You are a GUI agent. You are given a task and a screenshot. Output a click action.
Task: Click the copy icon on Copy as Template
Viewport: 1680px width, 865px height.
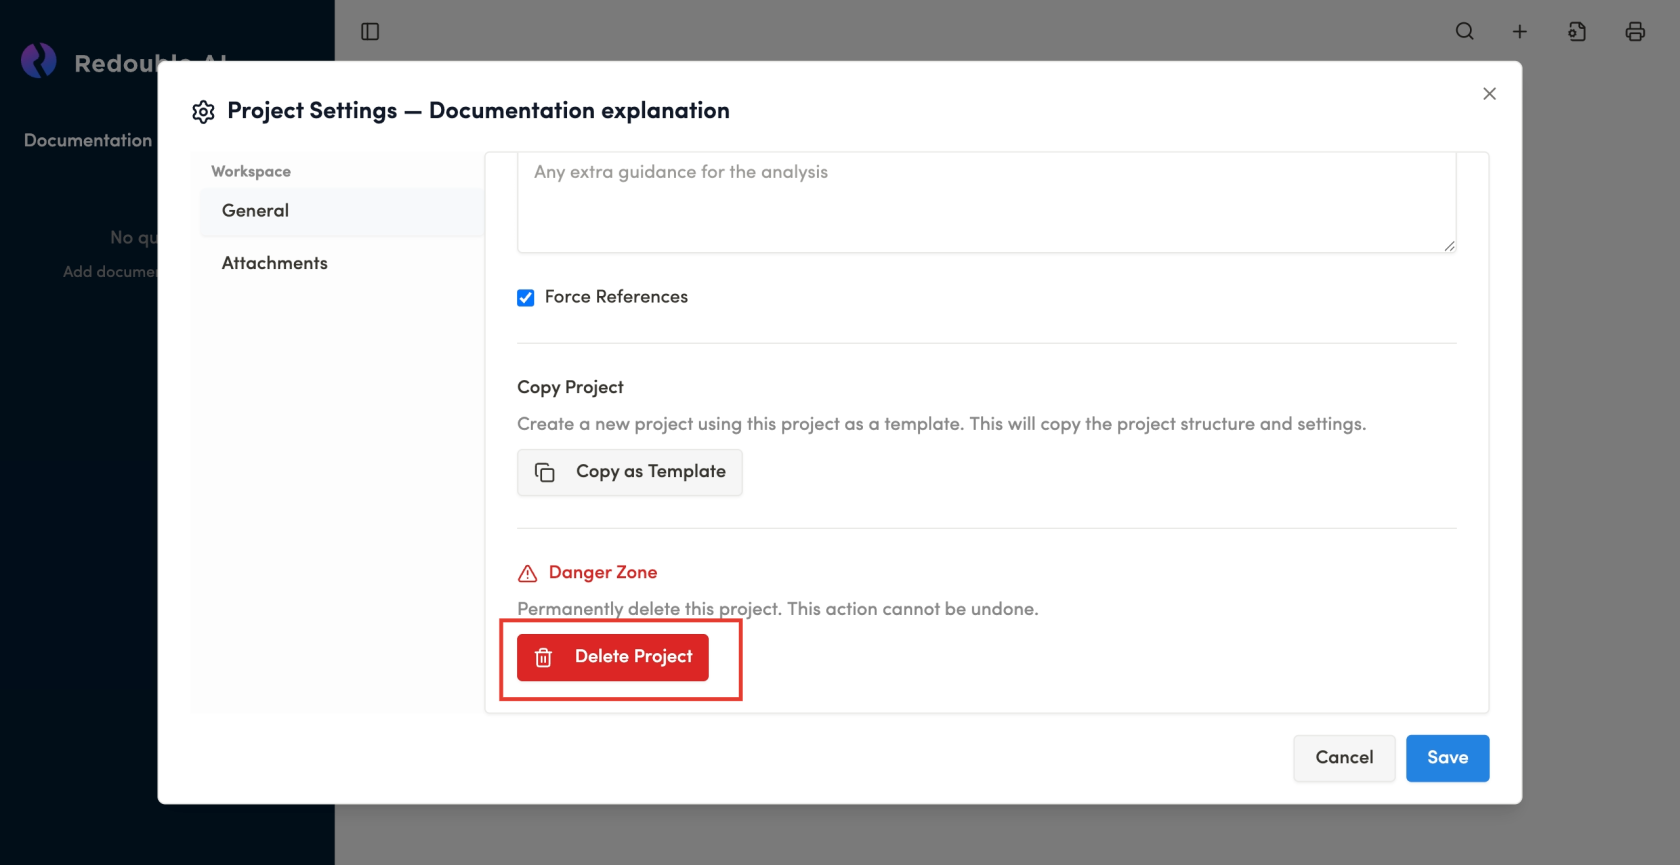545,472
